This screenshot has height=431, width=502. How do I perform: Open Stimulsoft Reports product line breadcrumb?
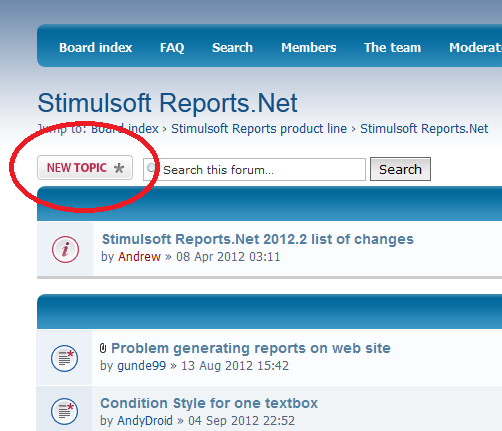[x=259, y=129]
